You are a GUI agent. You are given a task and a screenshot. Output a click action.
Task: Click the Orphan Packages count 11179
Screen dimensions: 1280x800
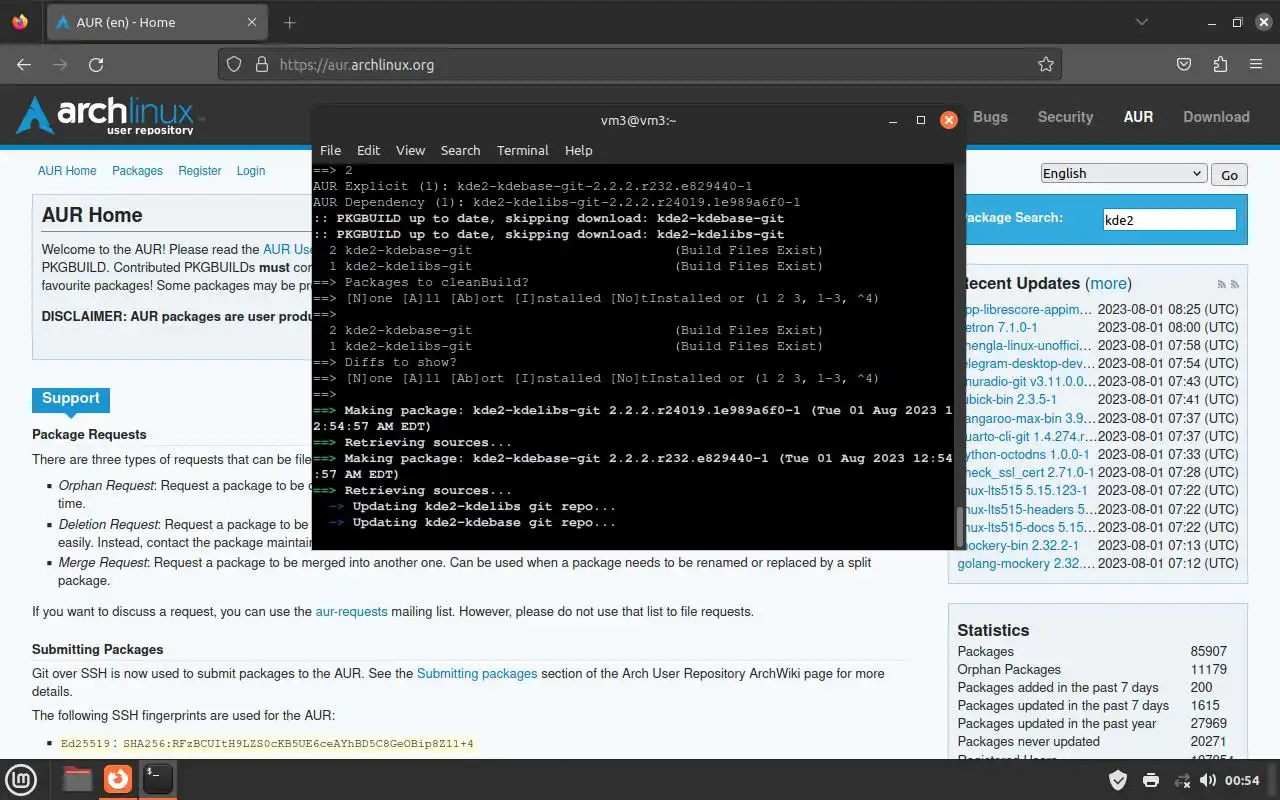[1208, 669]
